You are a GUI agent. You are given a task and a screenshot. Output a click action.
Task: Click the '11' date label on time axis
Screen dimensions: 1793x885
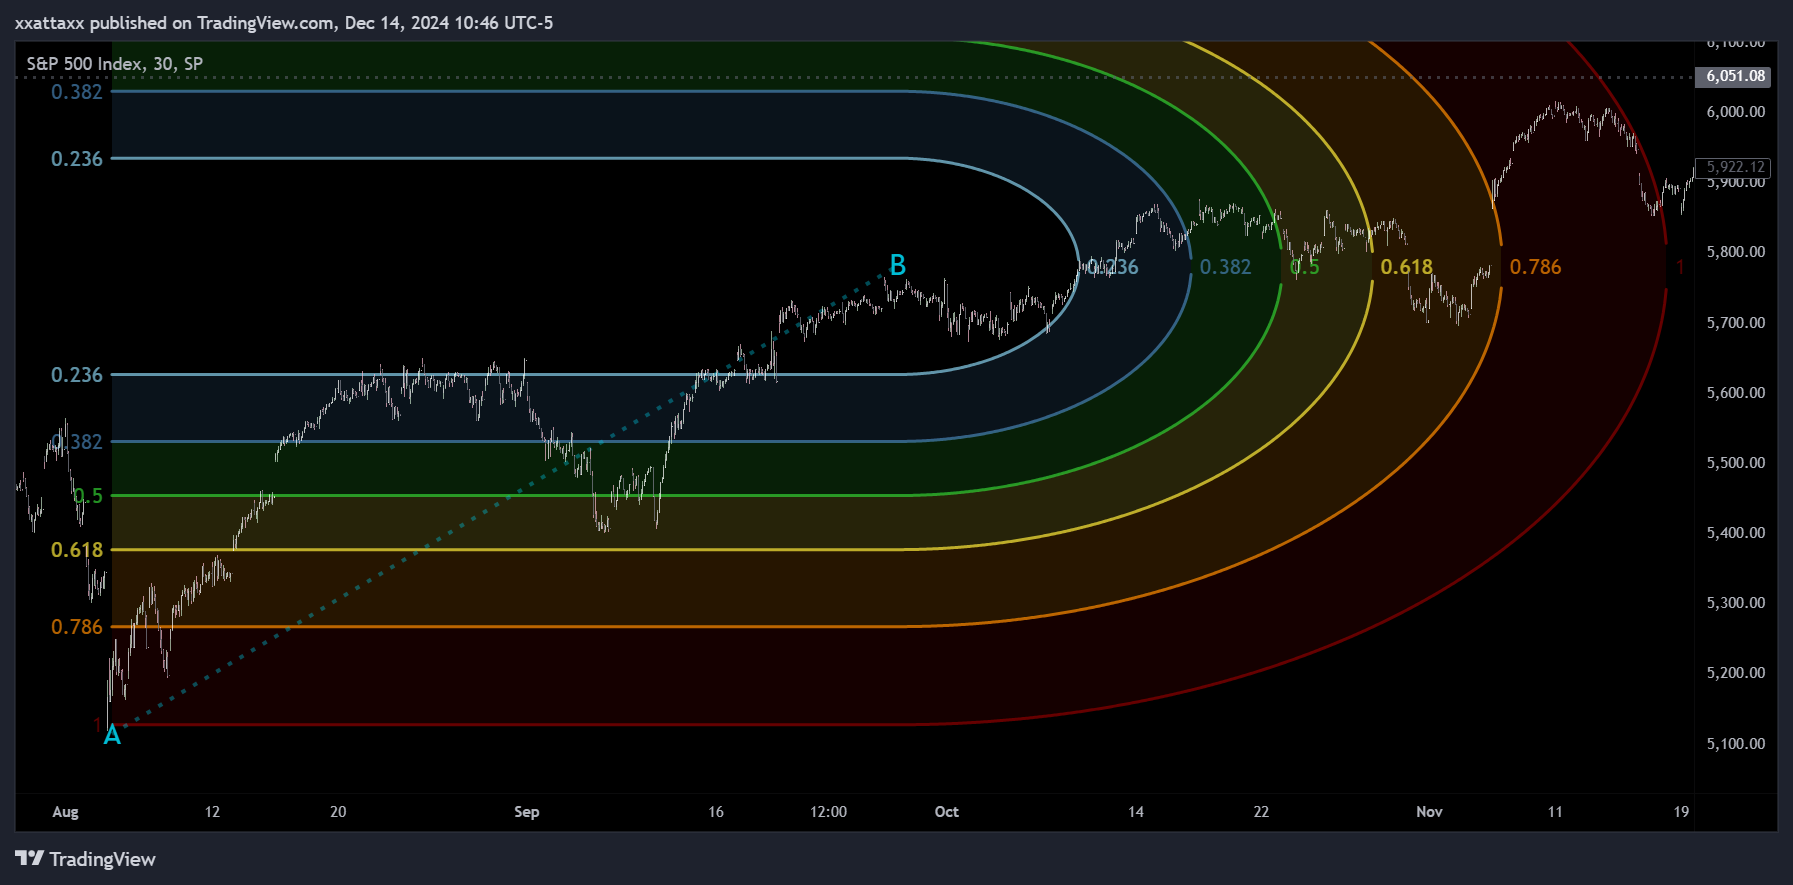point(1555,812)
